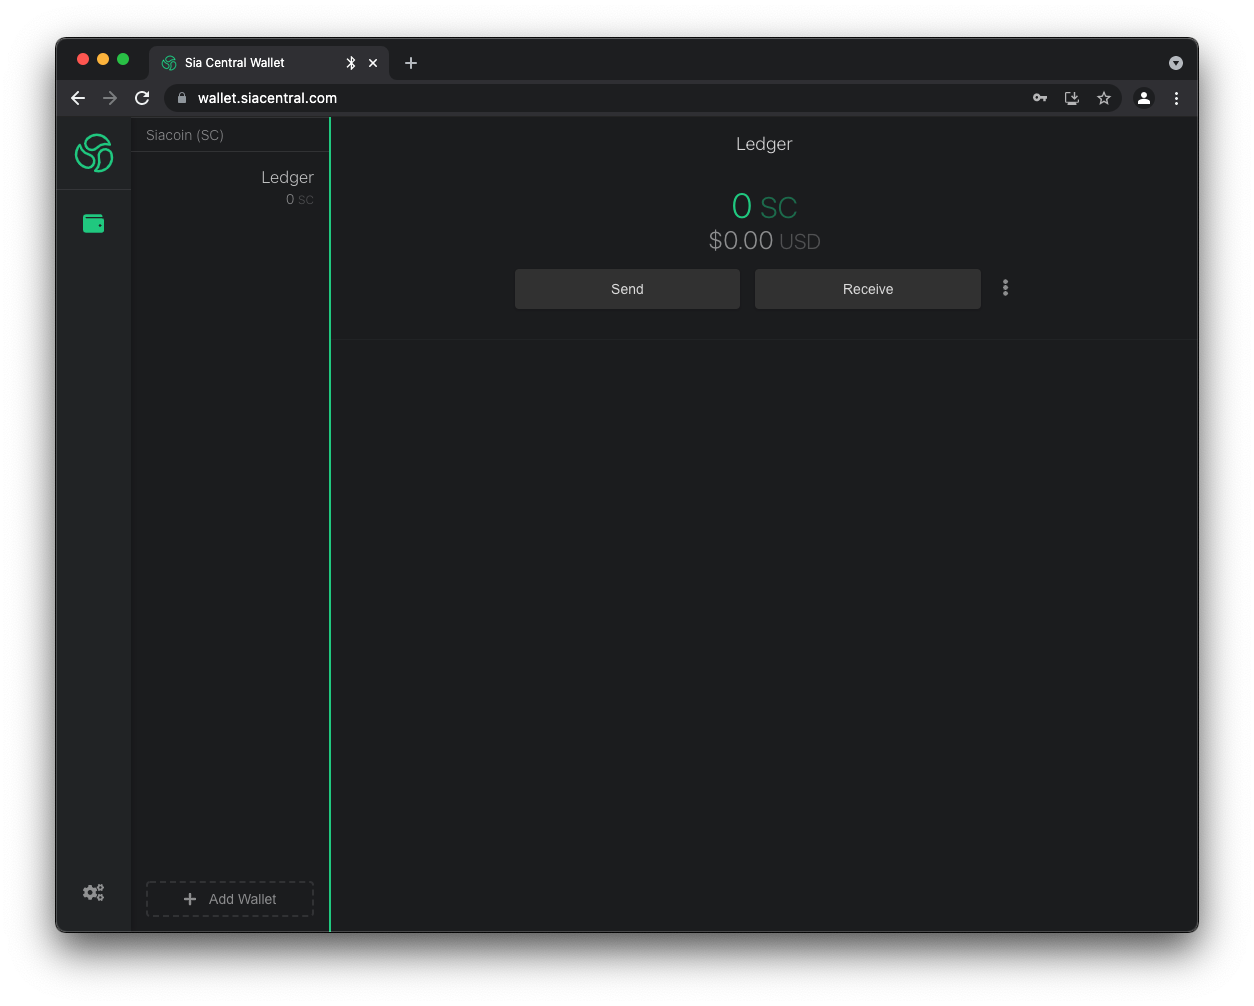1254x1006 pixels.
Task: Go forward using the browser forward arrow
Action: tap(110, 98)
